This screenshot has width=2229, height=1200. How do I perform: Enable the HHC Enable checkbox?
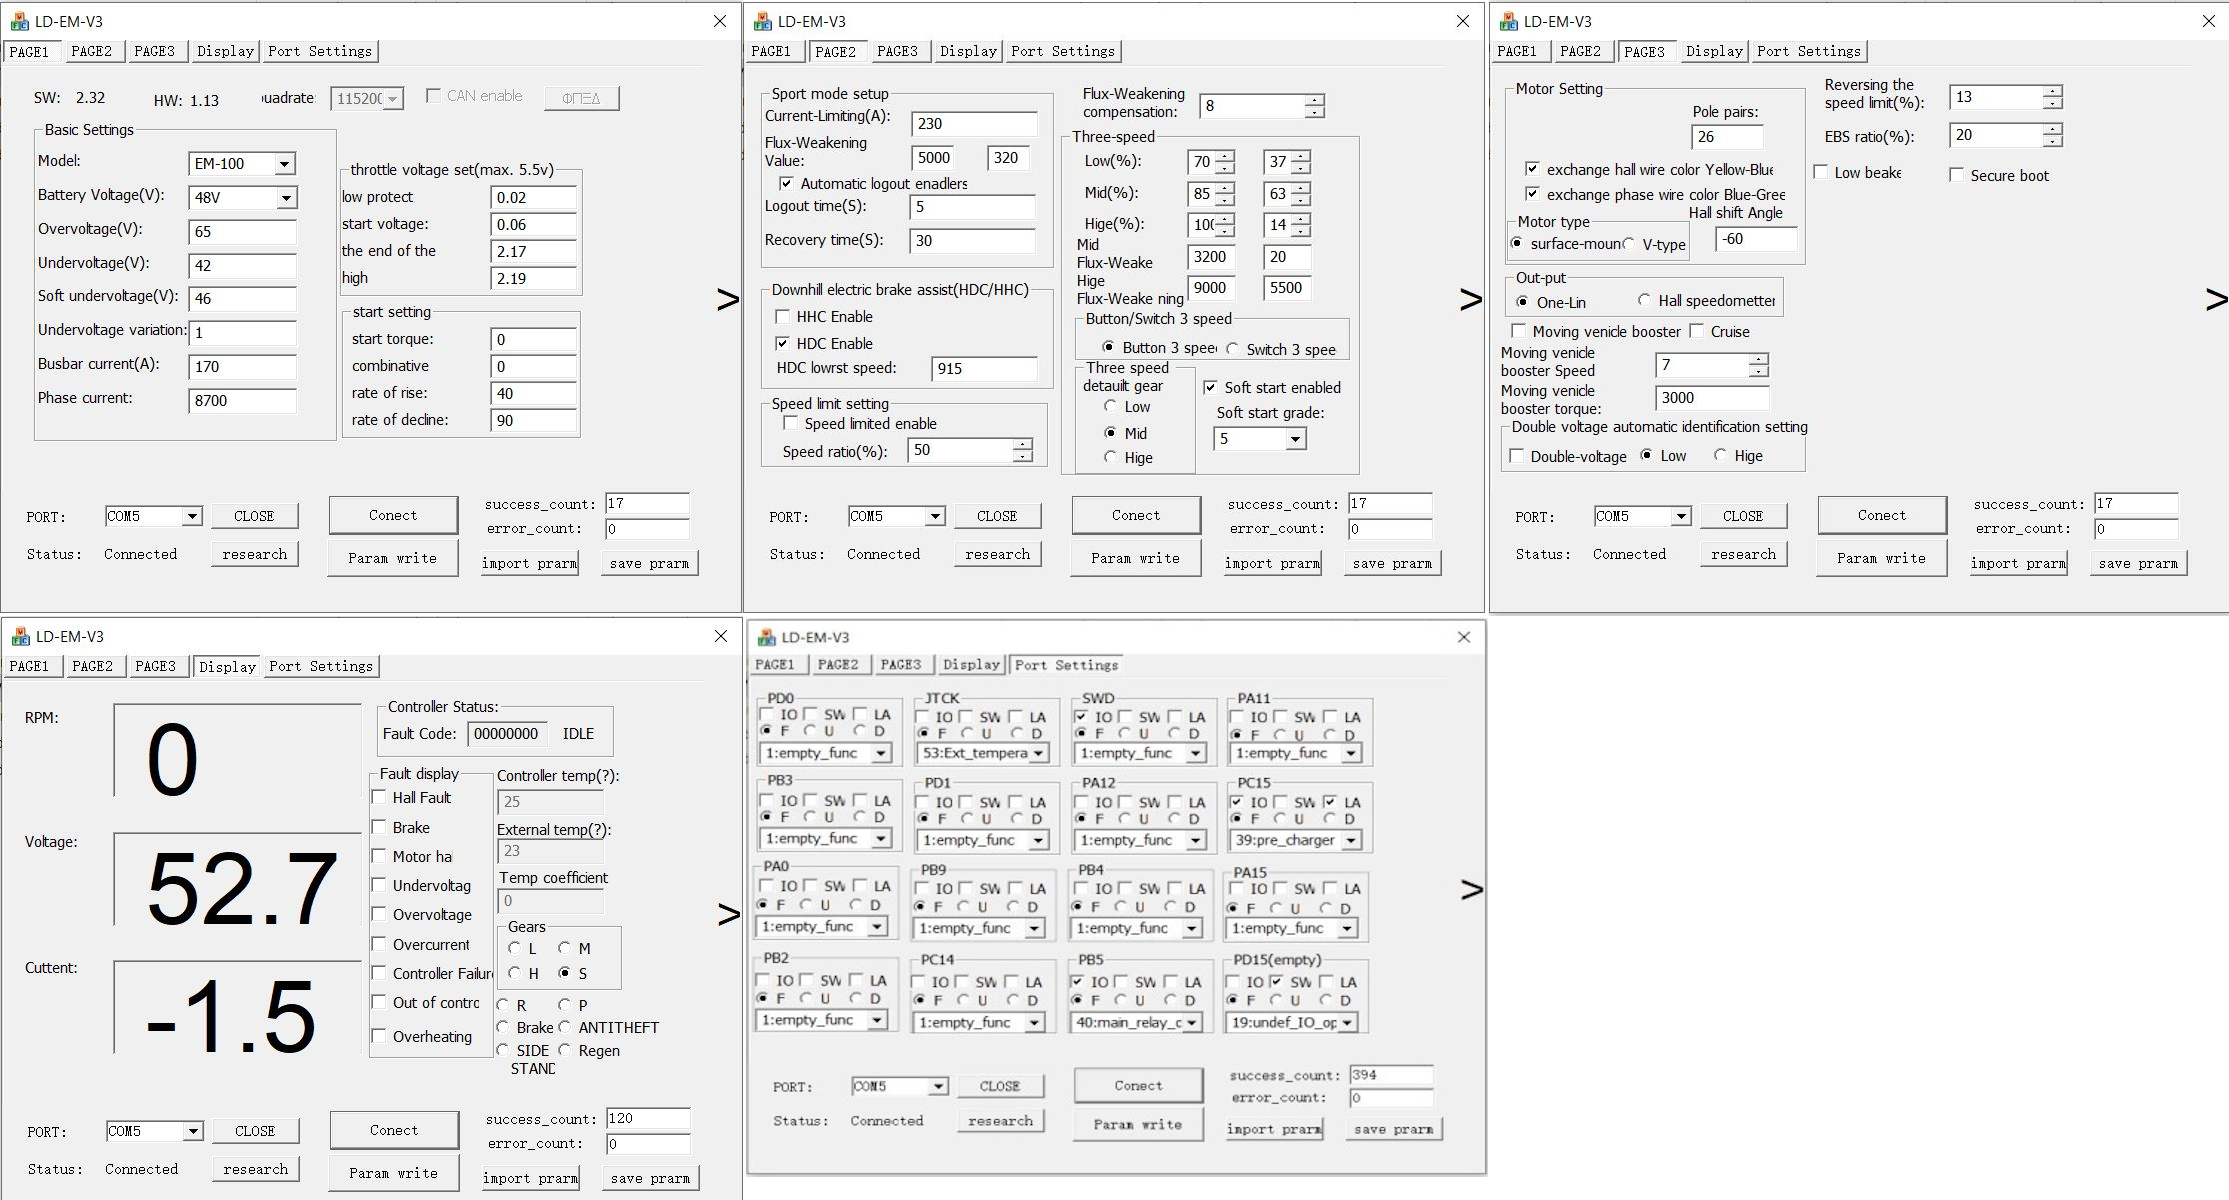(783, 317)
